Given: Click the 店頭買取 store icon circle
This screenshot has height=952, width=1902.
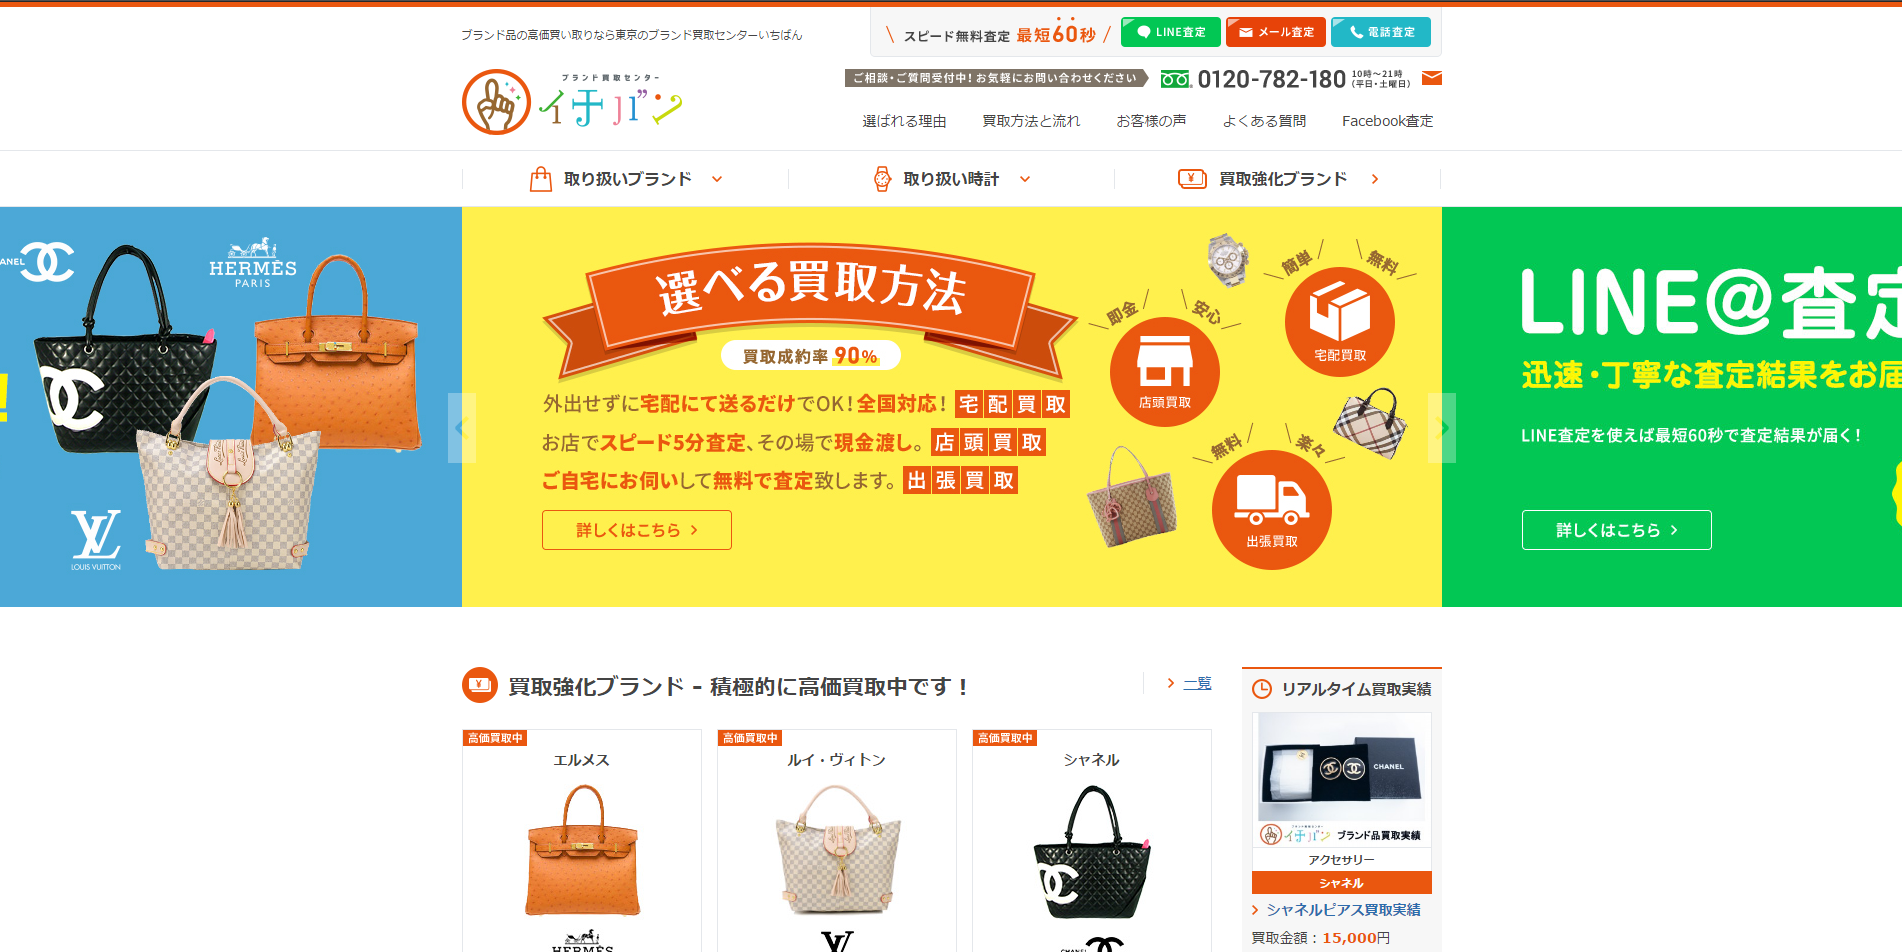Looking at the screenshot, I should [1165, 372].
